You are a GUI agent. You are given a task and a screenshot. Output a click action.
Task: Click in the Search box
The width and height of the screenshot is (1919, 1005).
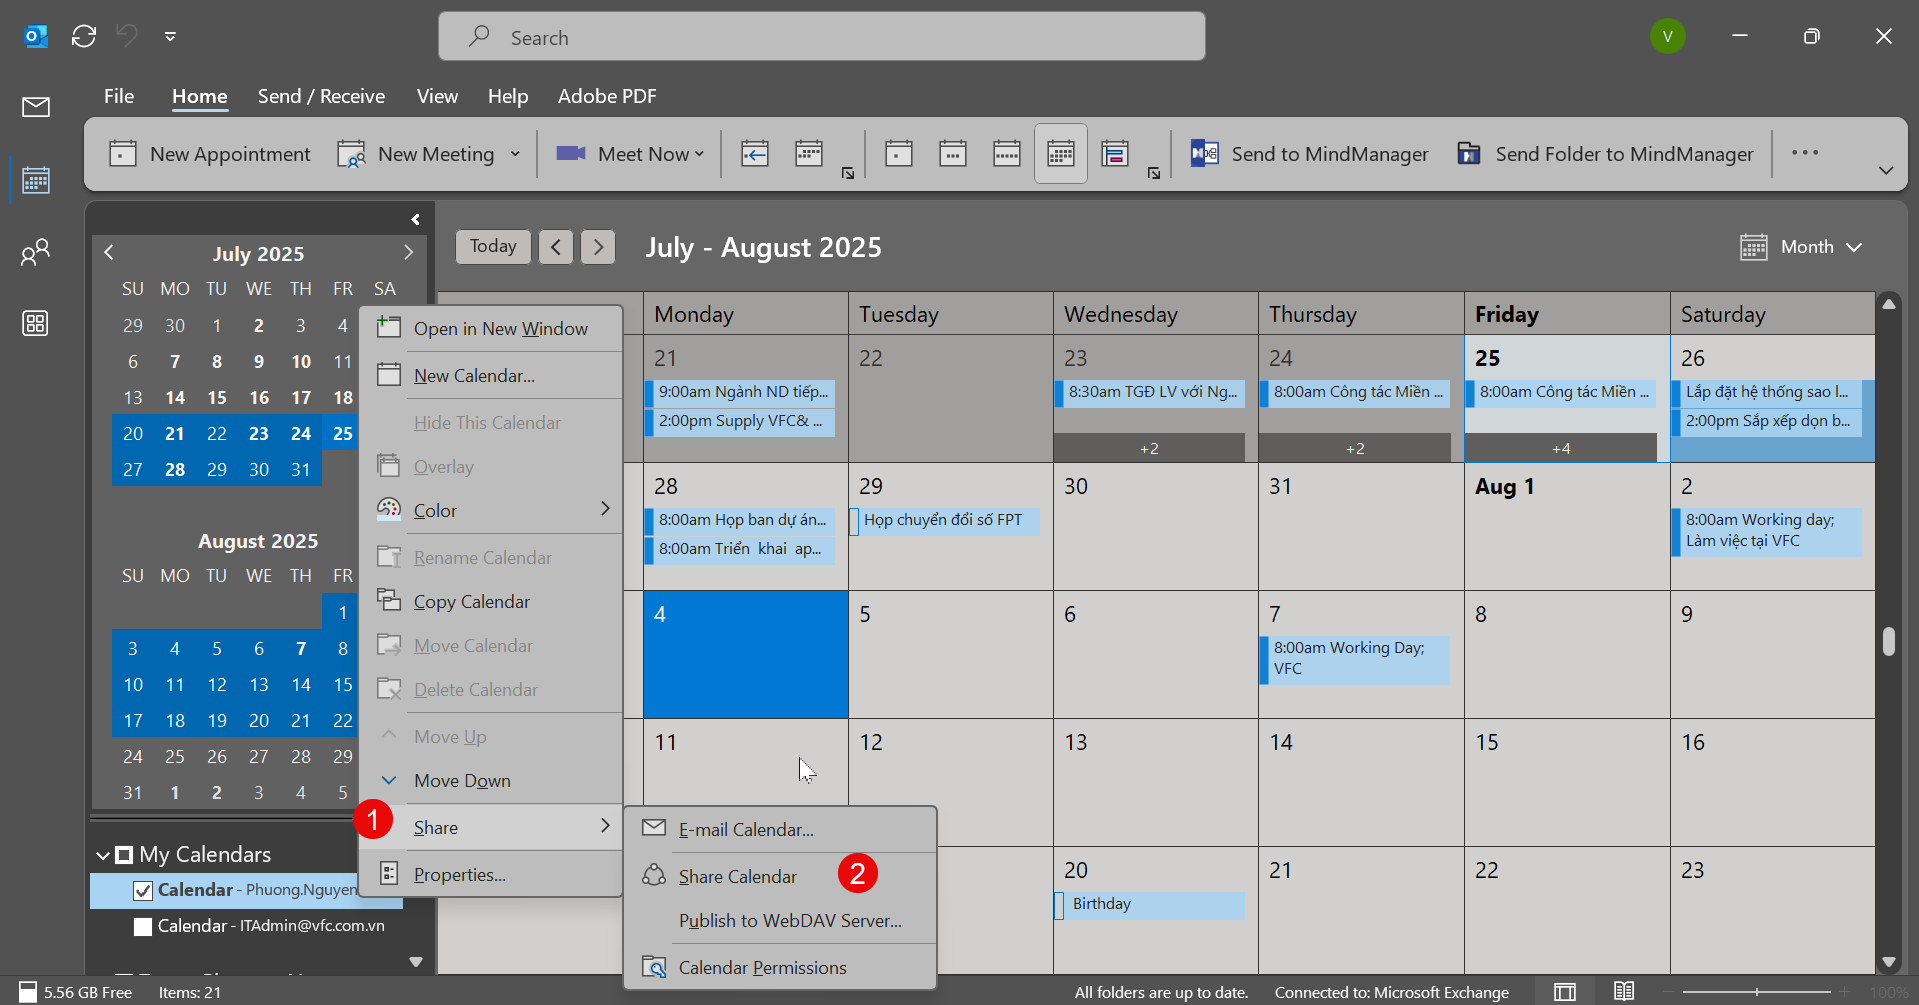tap(822, 37)
